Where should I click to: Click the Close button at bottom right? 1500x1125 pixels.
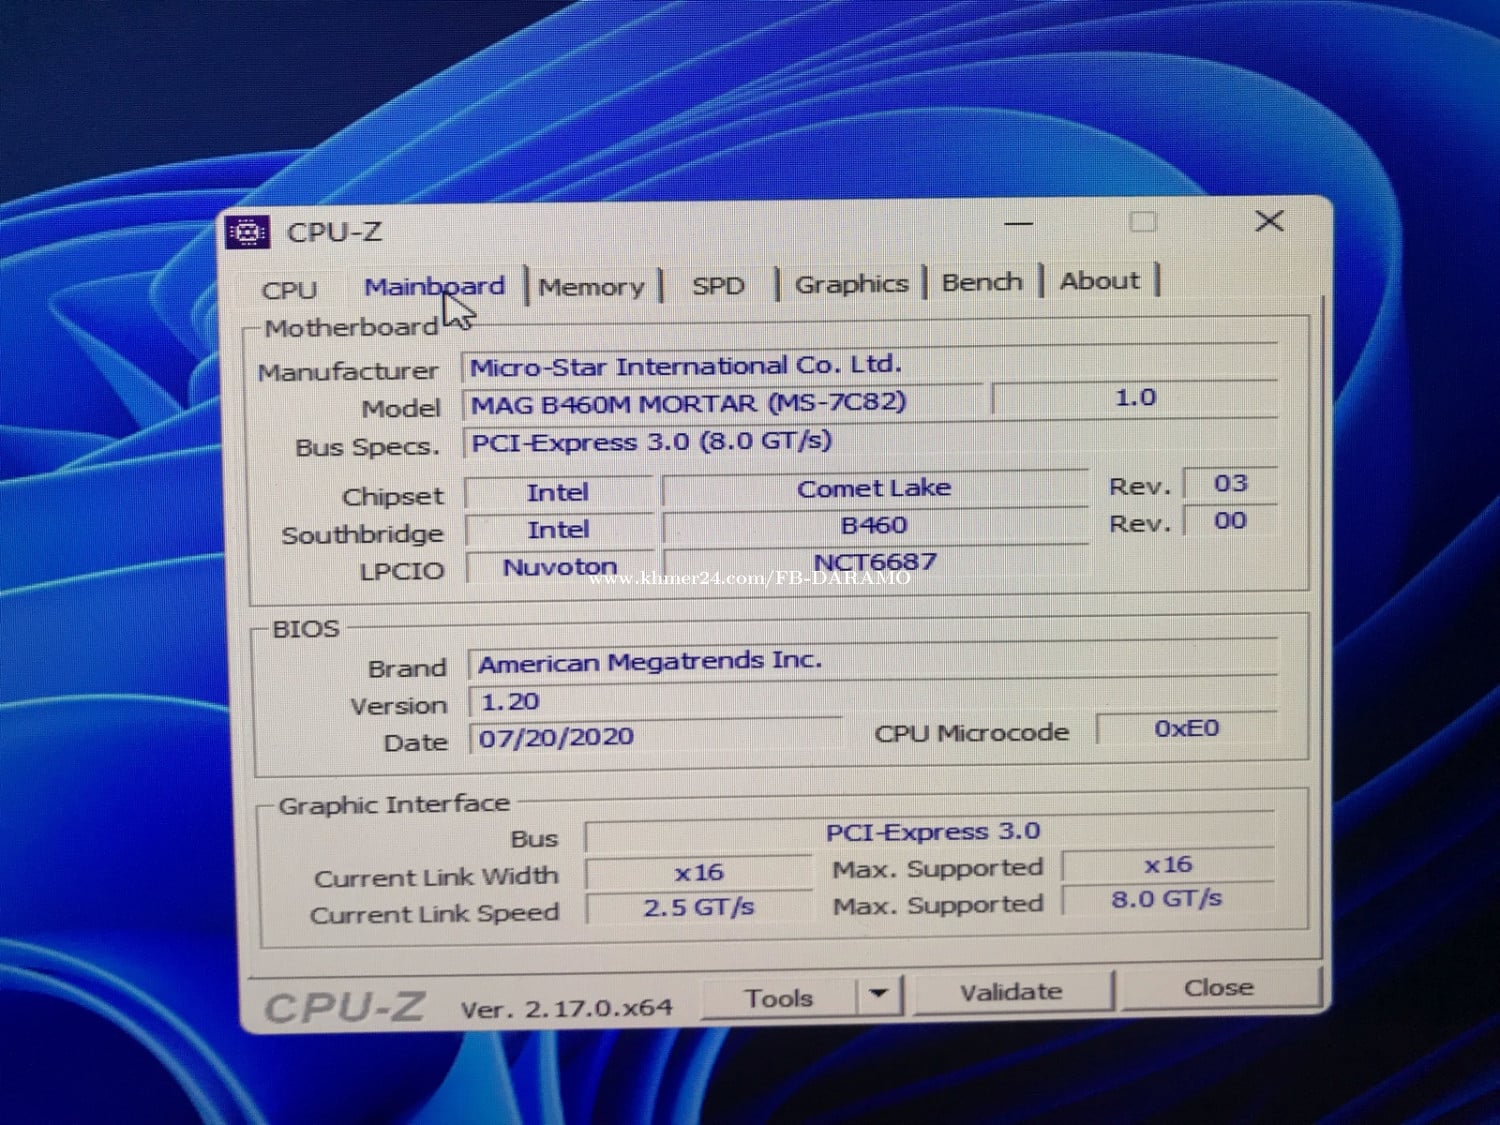[x=1218, y=988]
